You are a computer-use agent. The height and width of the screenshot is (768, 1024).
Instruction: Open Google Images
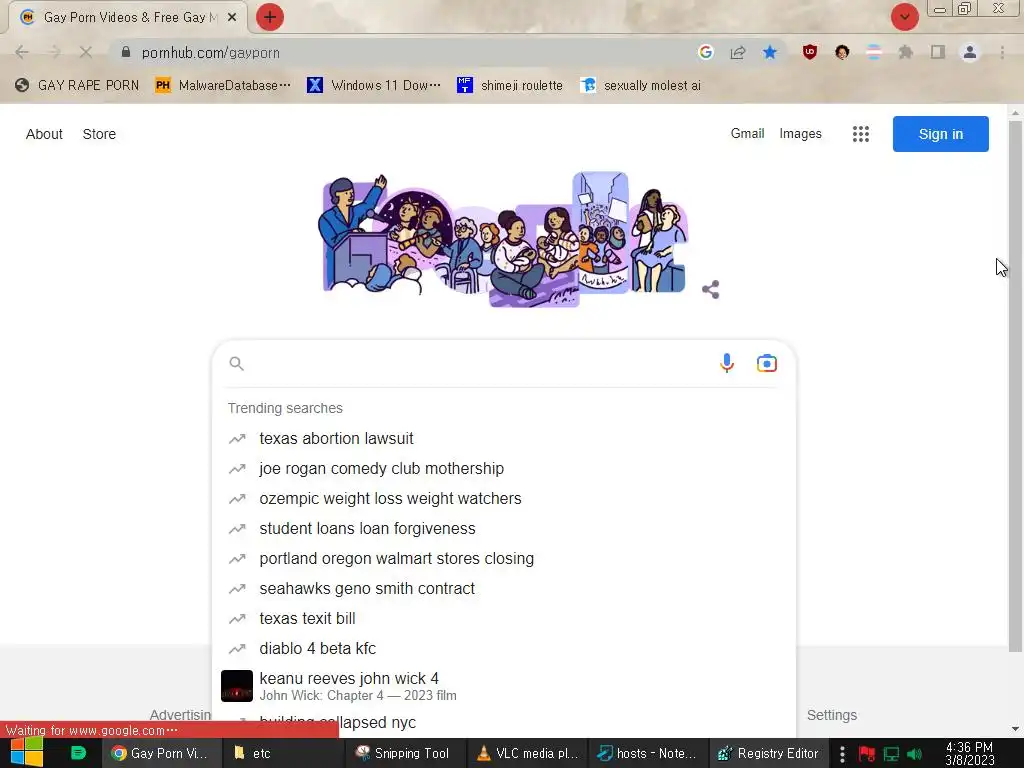[800, 133]
